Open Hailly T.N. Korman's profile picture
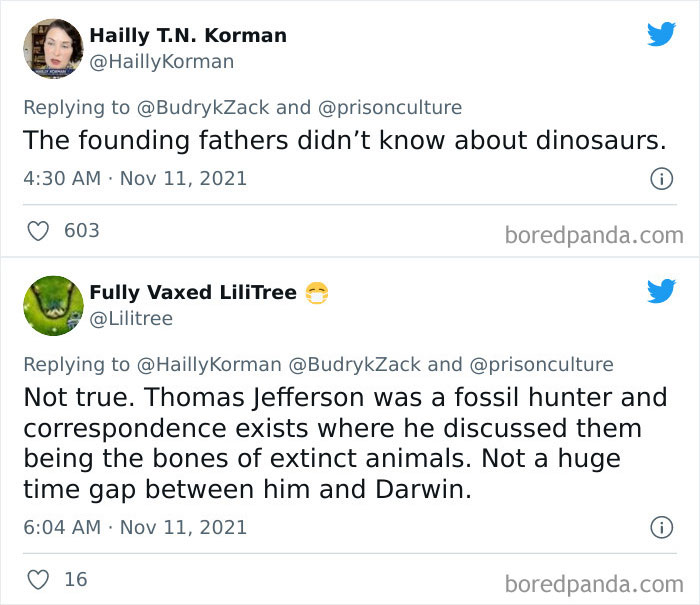 [x=53, y=48]
